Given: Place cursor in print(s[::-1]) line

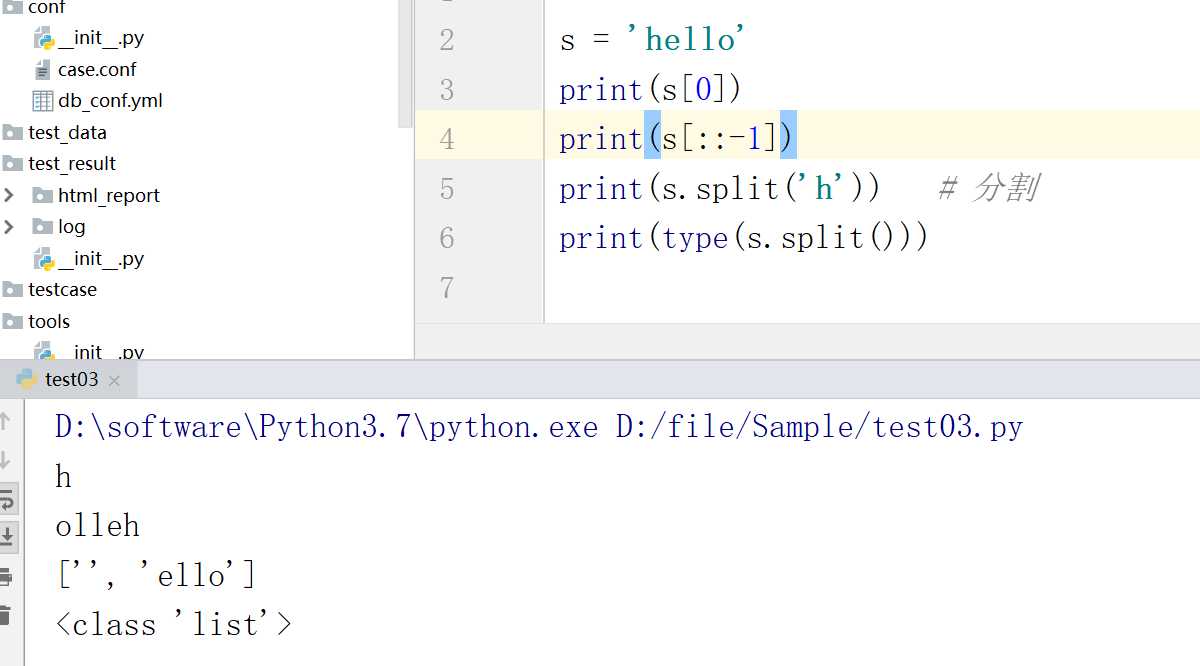Looking at the screenshot, I should 677,139.
